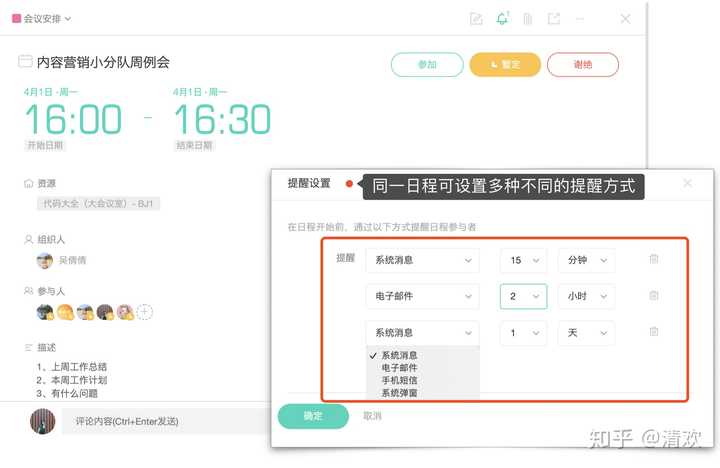This screenshot has height=468, width=720.
Task: Open the 电子邮件 method dropdown
Action: (422, 296)
